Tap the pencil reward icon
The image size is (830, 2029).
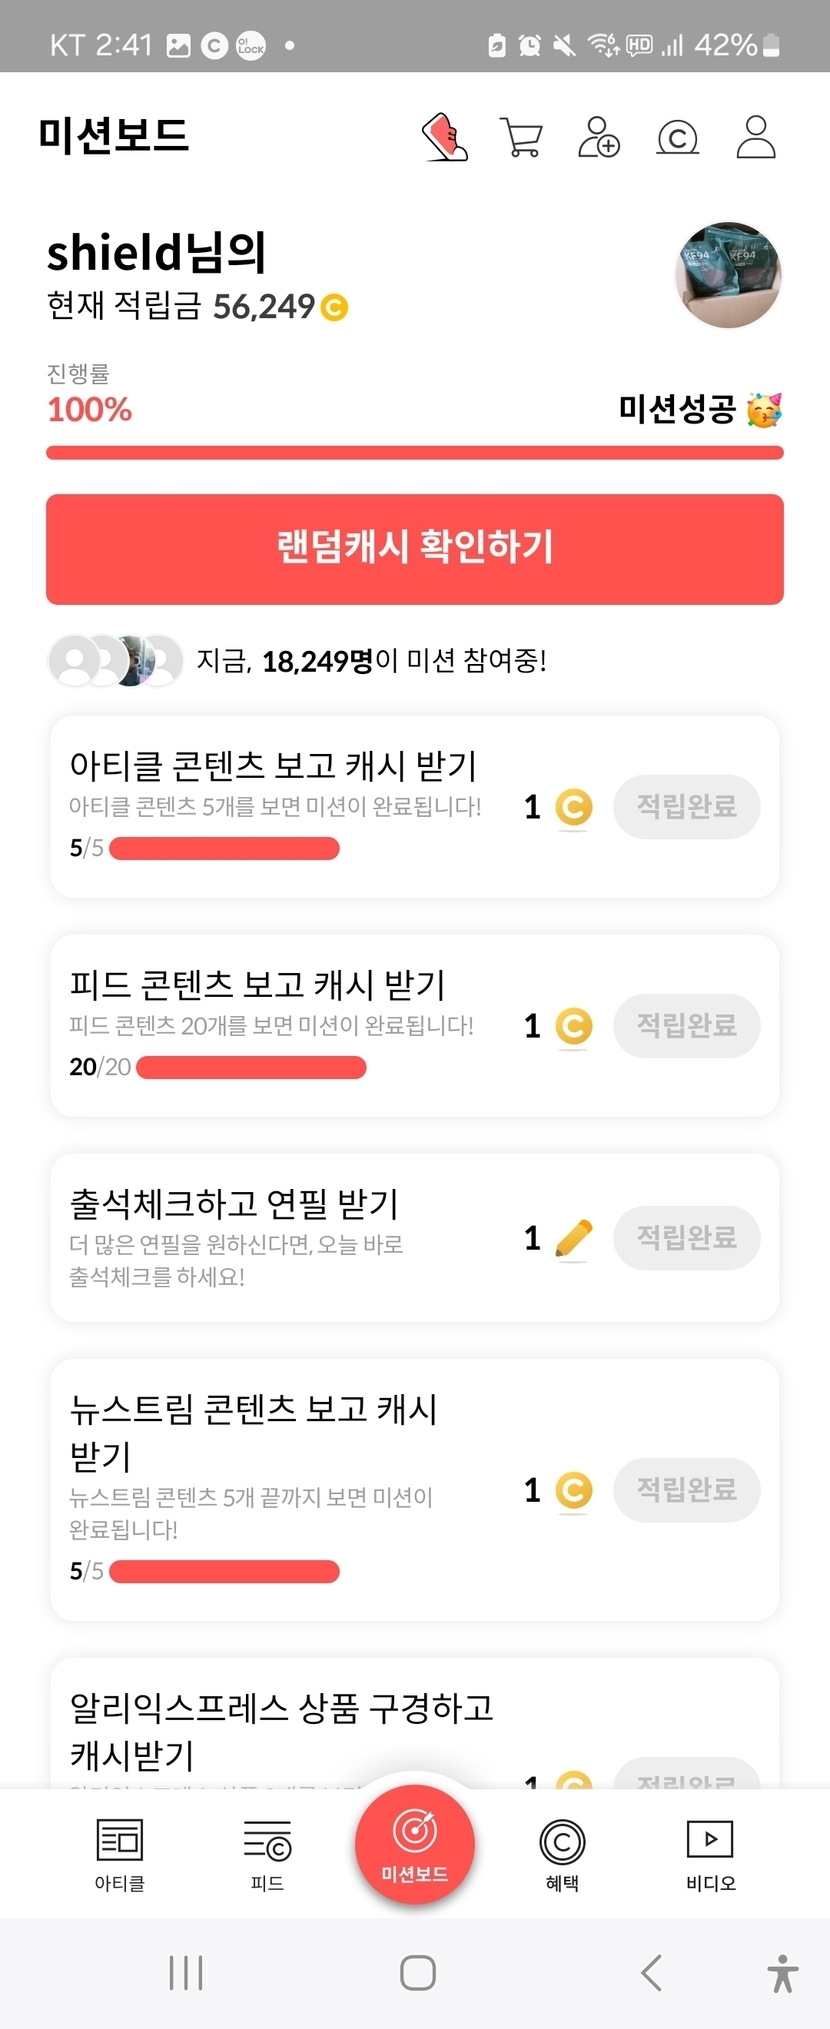point(574,1239)
